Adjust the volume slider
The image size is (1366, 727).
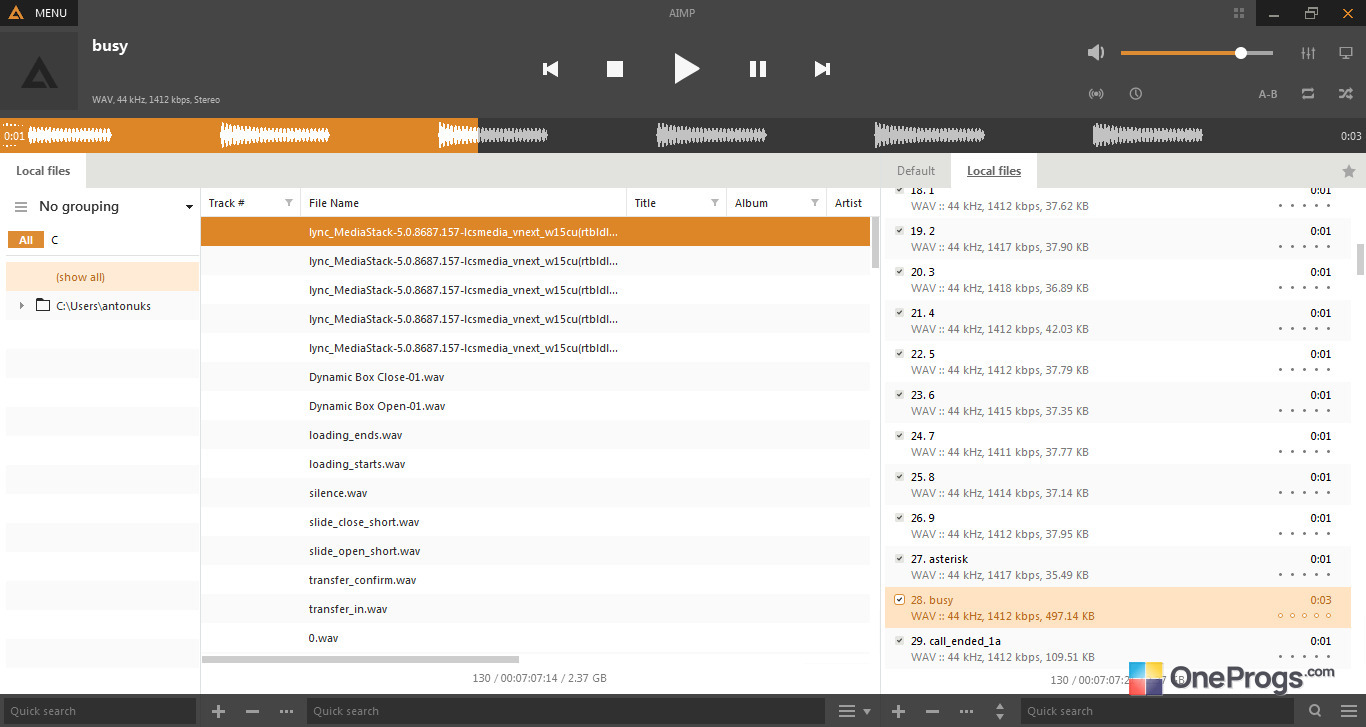[x=1197, y=53]
